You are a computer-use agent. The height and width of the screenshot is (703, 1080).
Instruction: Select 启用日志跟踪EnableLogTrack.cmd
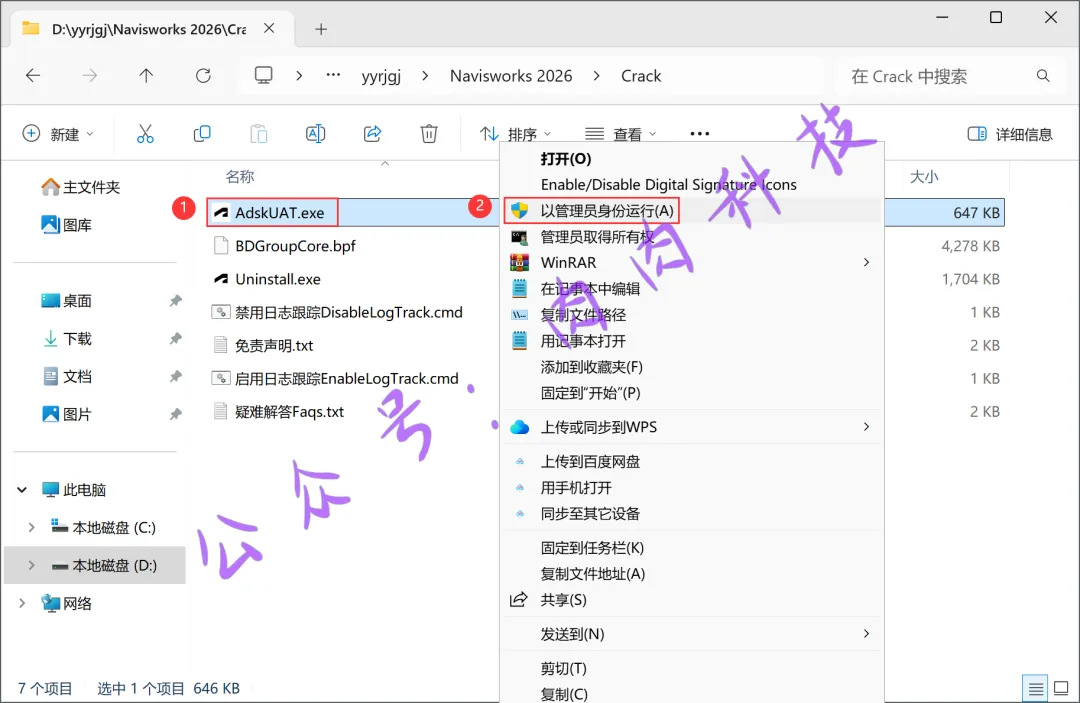click(x=346, y=378)
